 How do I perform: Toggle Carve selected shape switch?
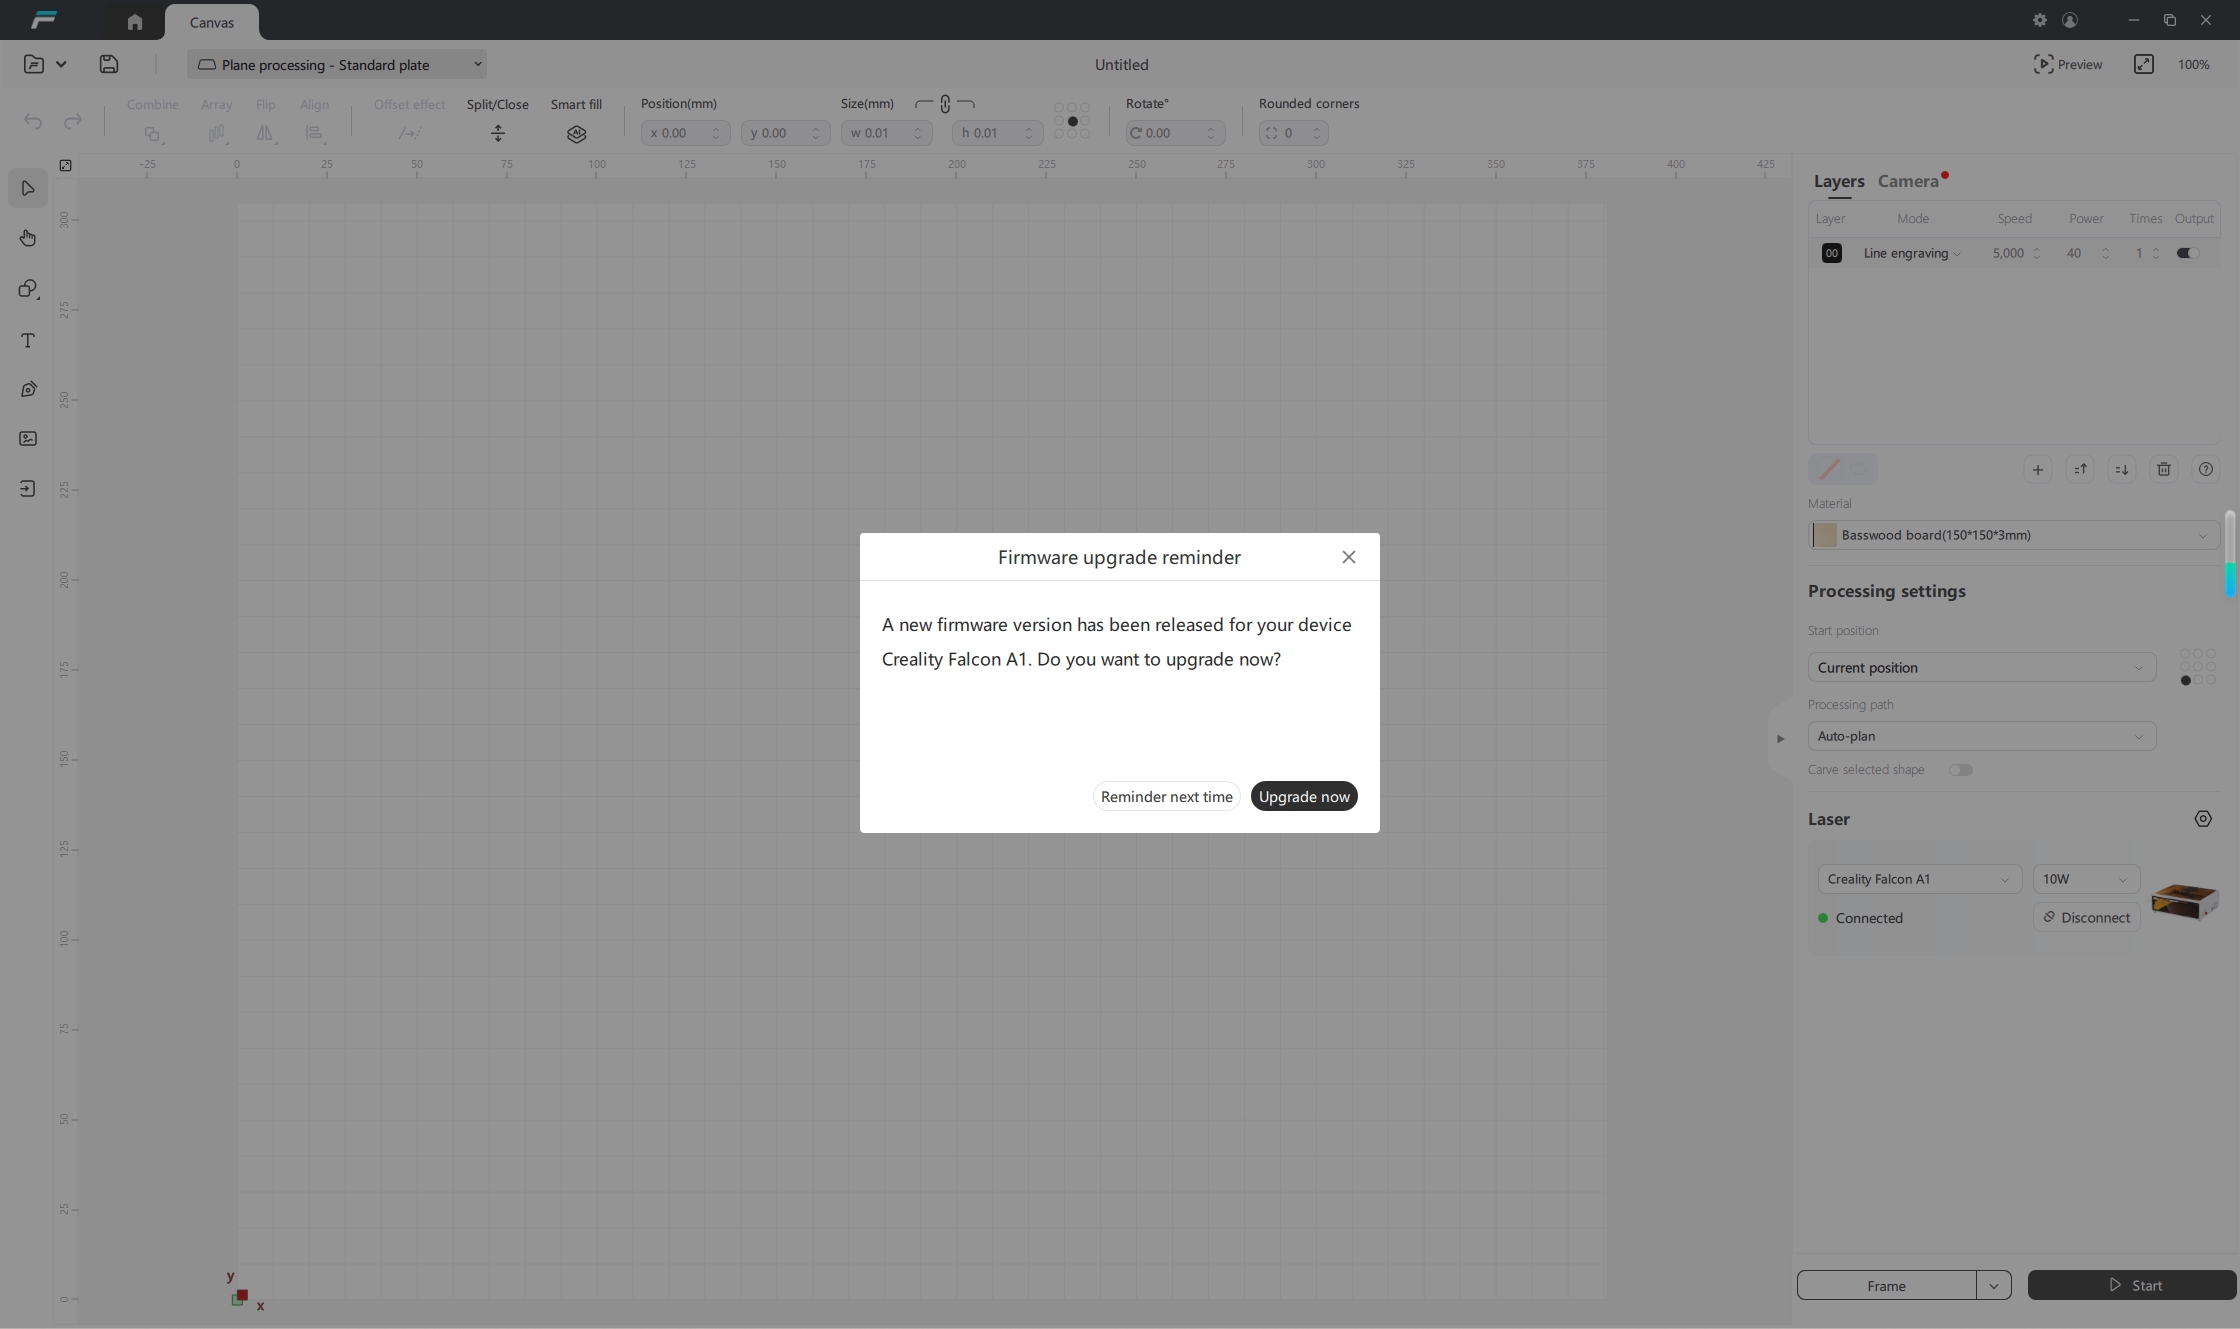point(1960,770)
